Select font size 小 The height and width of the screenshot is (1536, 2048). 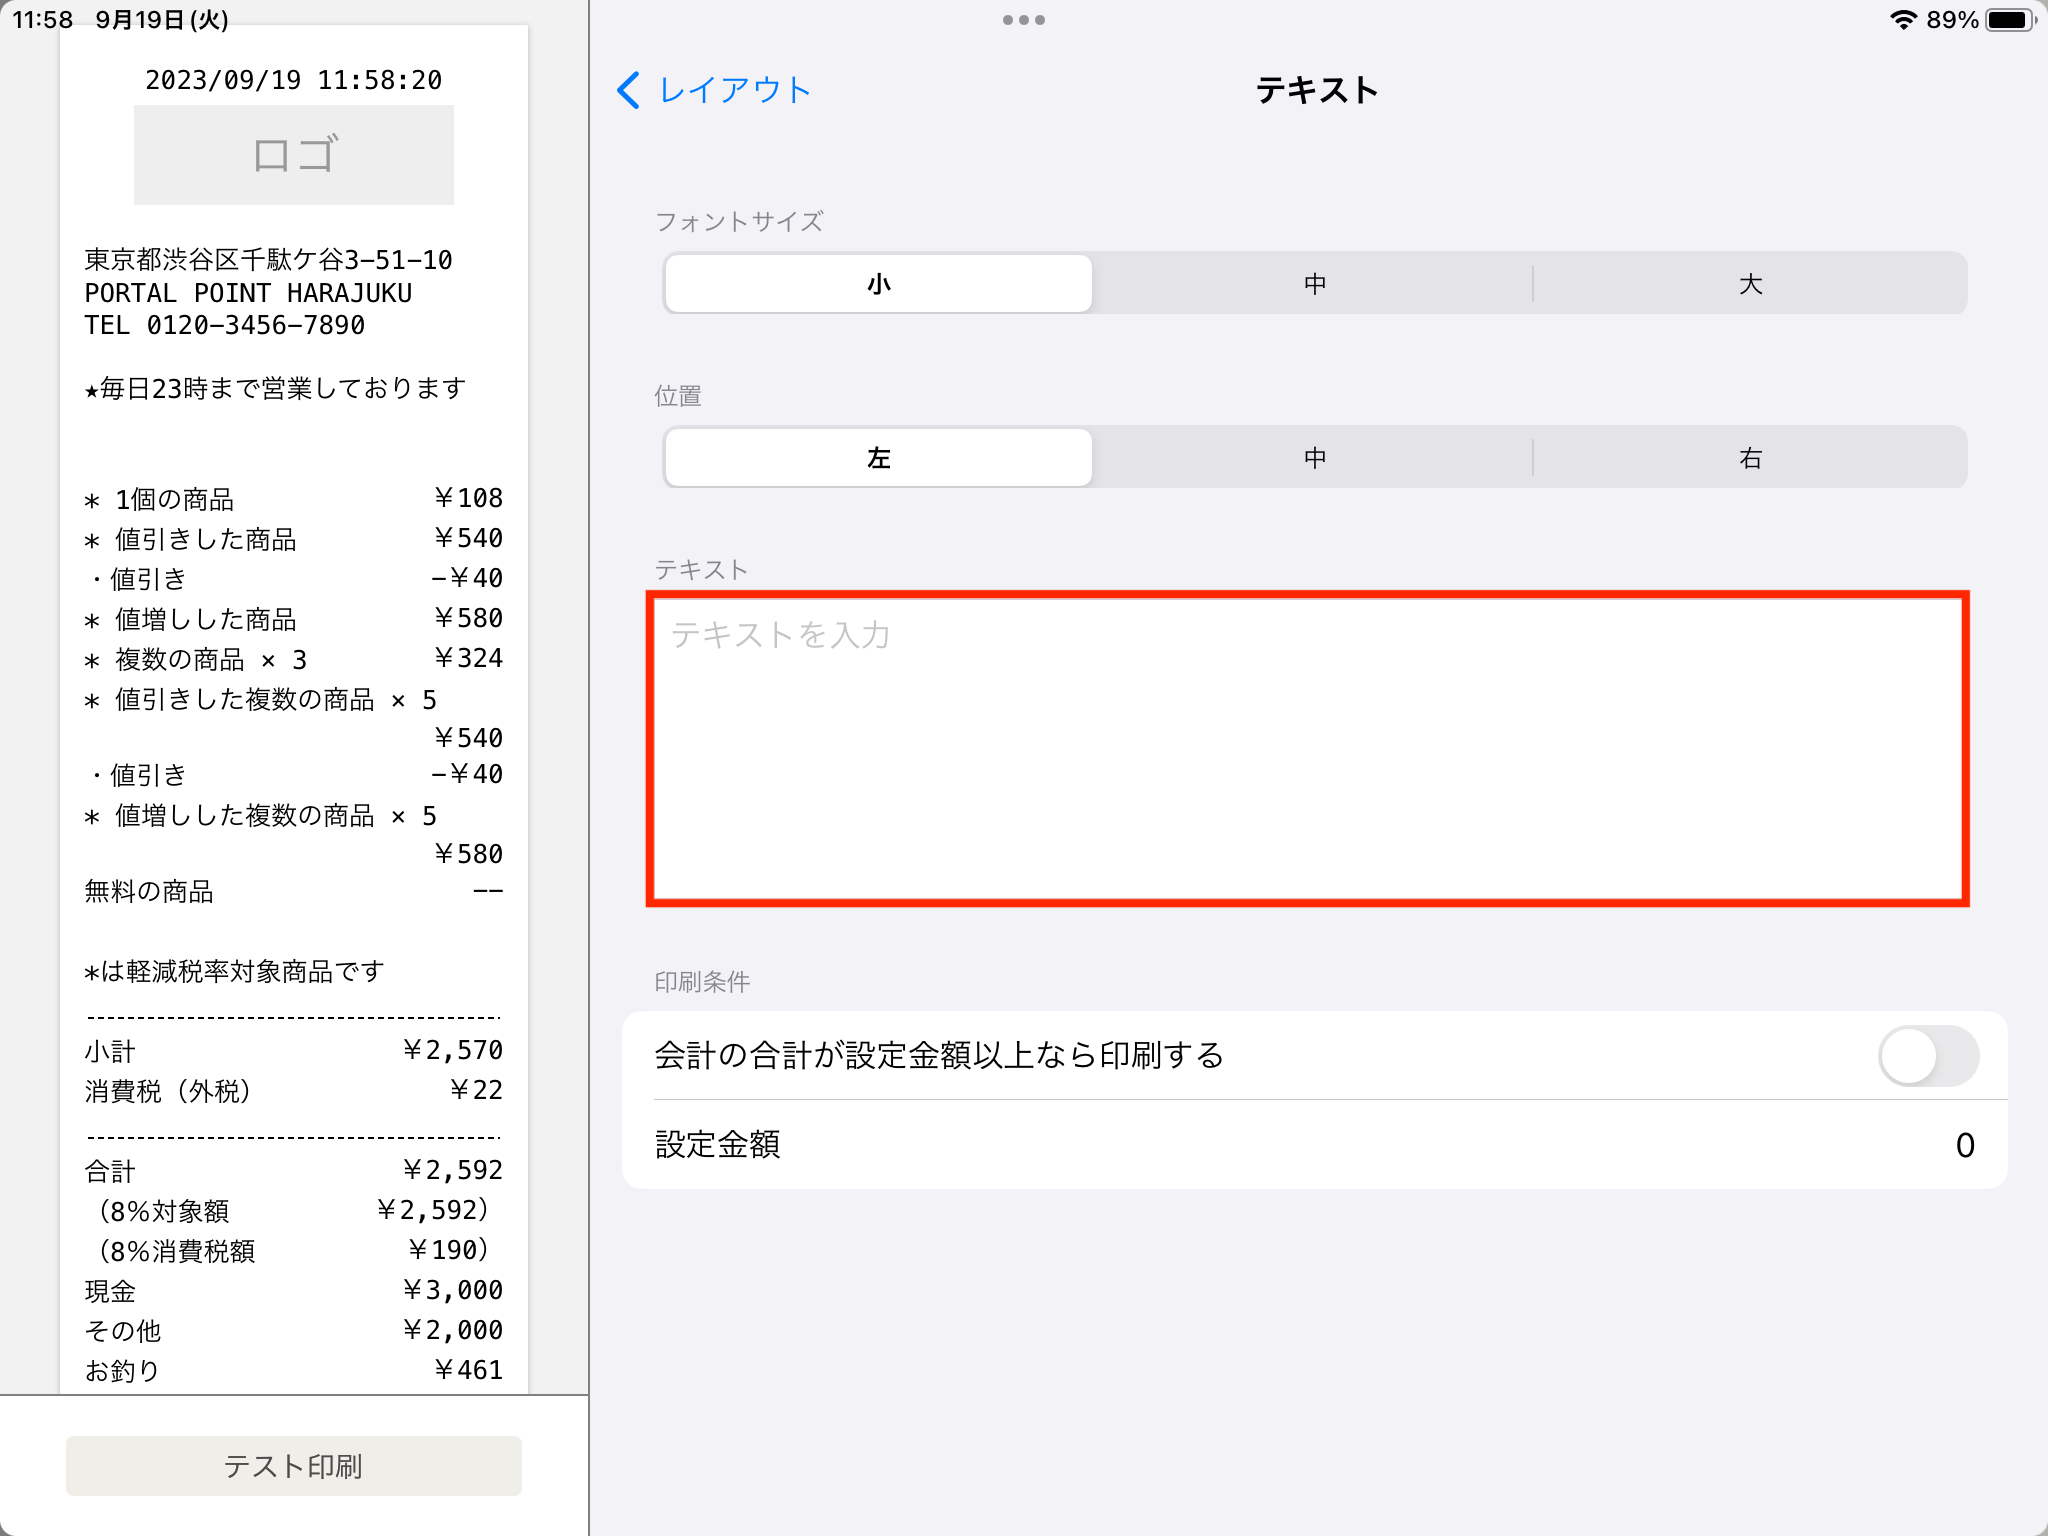878,284
